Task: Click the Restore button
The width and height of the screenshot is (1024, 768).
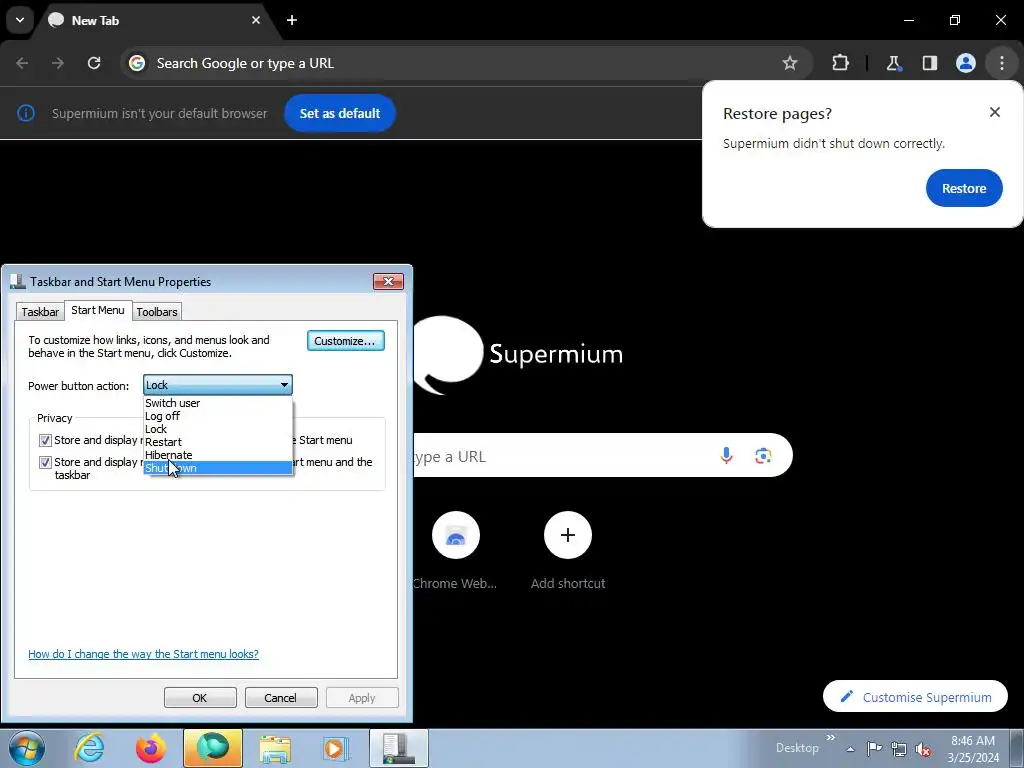Action: tap(964, 188)
